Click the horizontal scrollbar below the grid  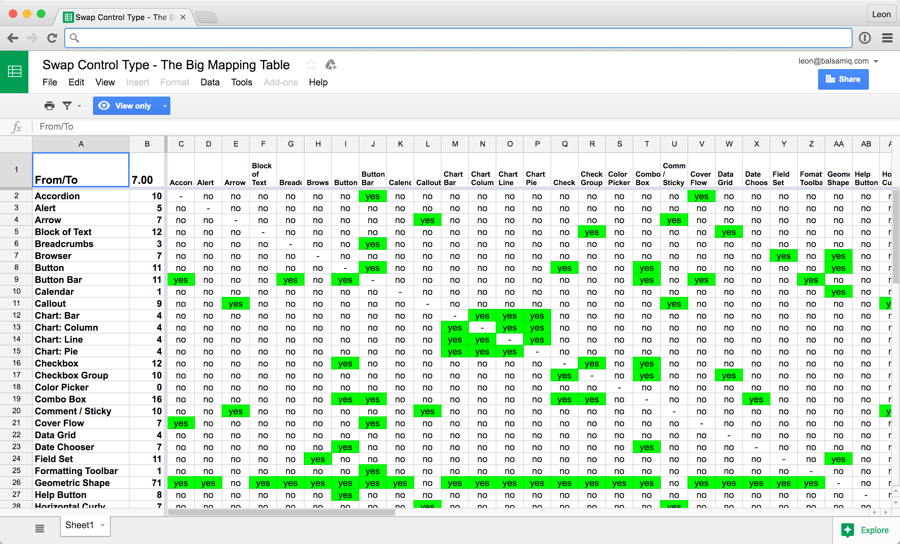pyautogui.click(x=280, y=511)
